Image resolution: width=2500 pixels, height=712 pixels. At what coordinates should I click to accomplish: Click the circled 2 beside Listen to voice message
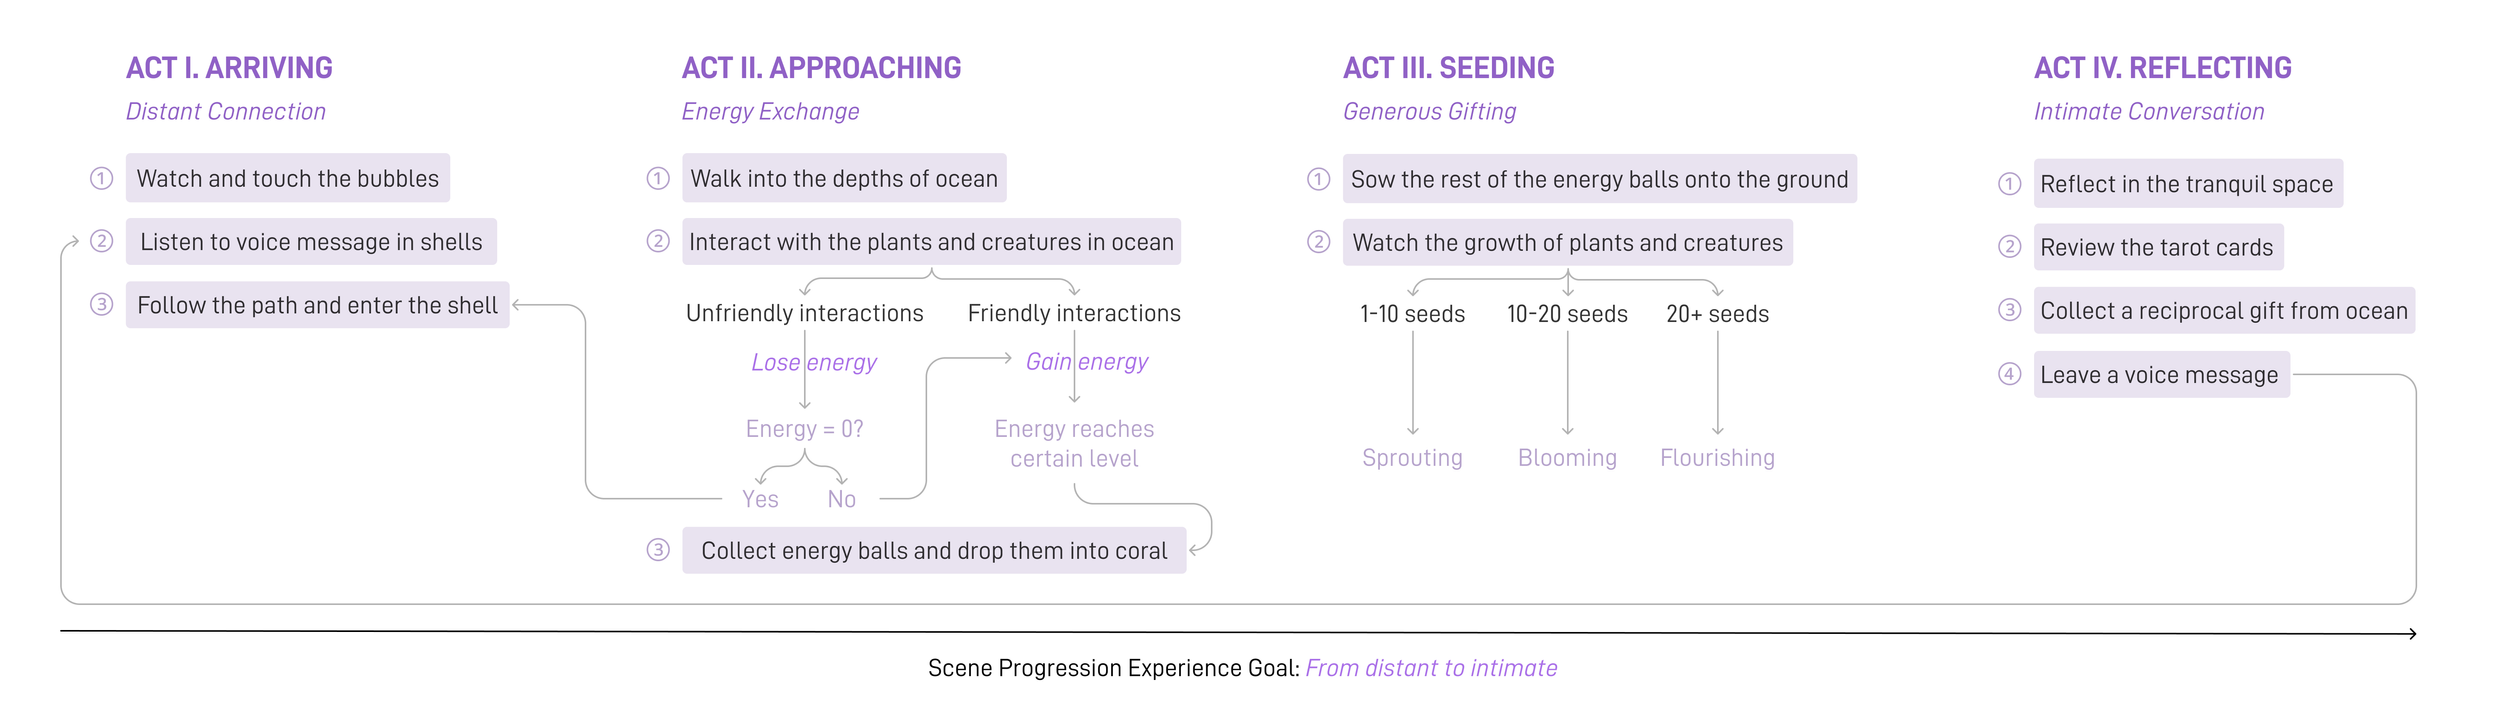tap(101, 241)
